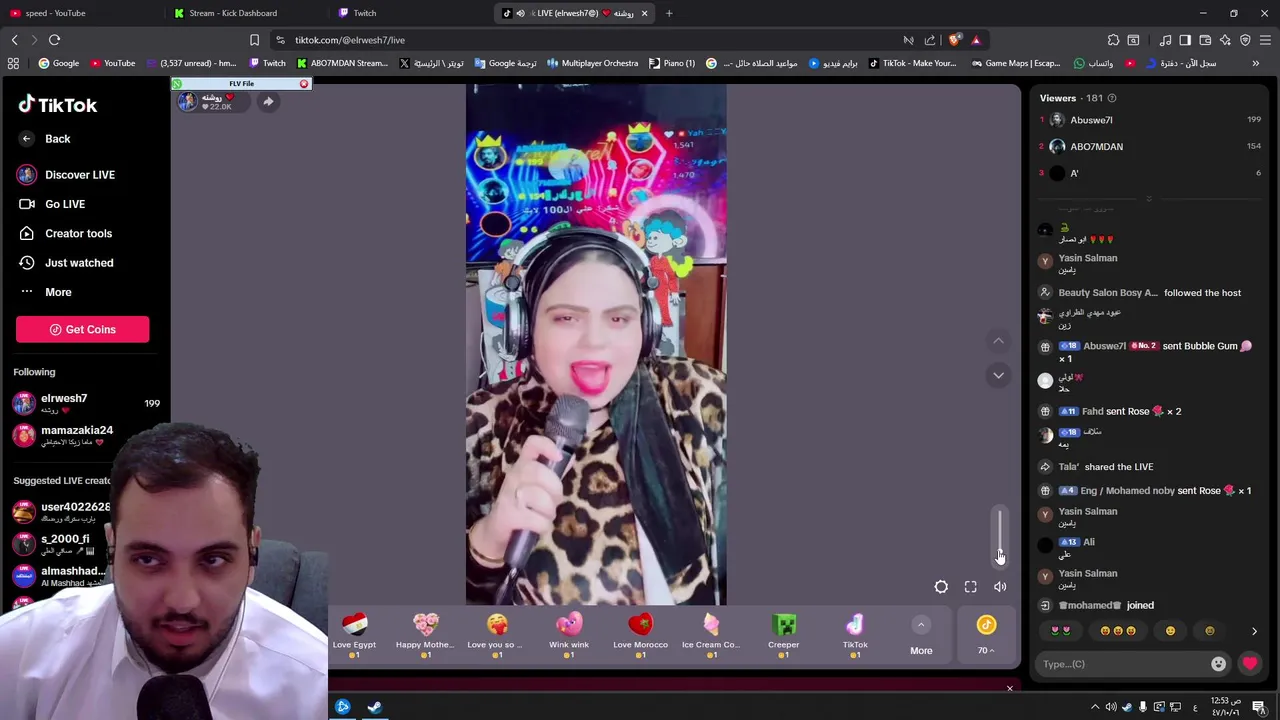Send the Love you so gift

[497, 635]
